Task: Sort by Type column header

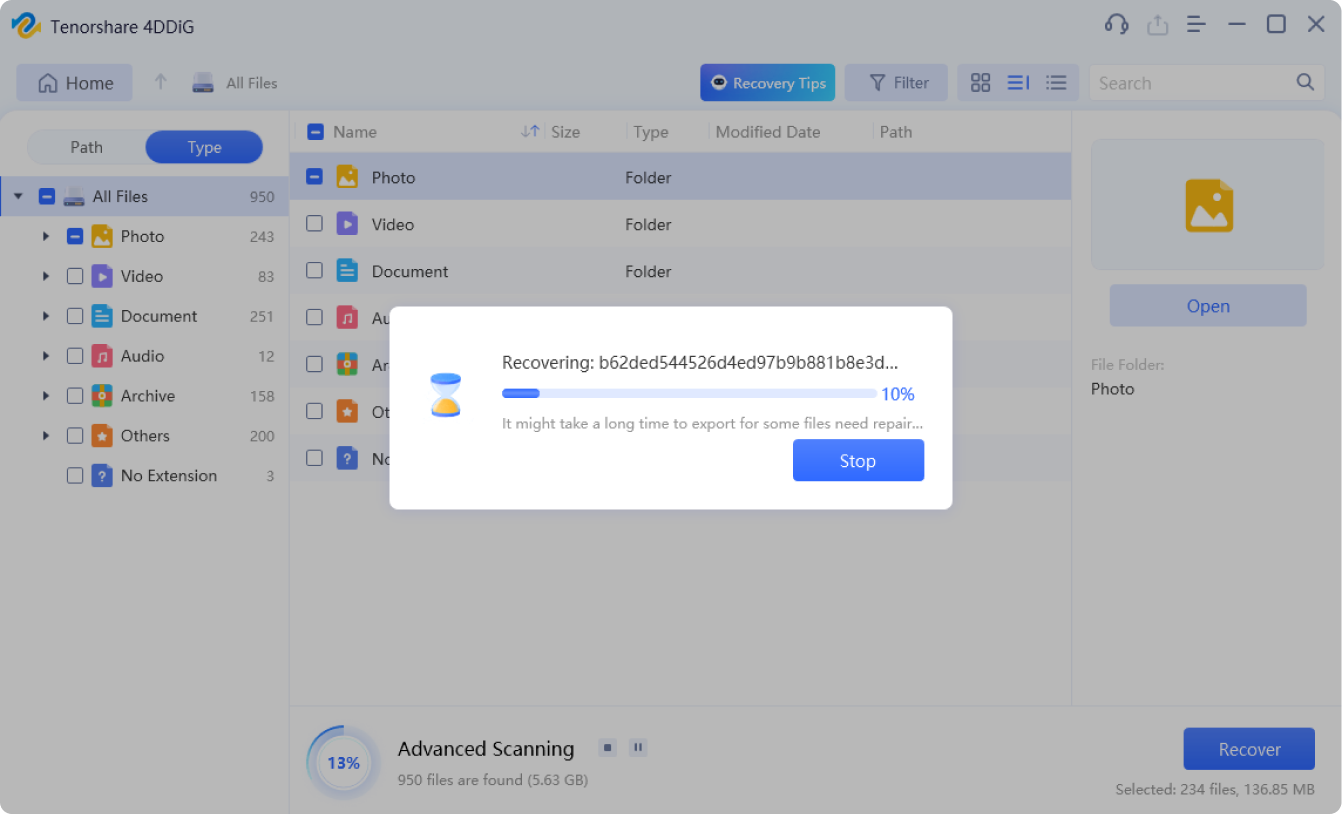Action: pyautogui.click(x=651, y=132)
